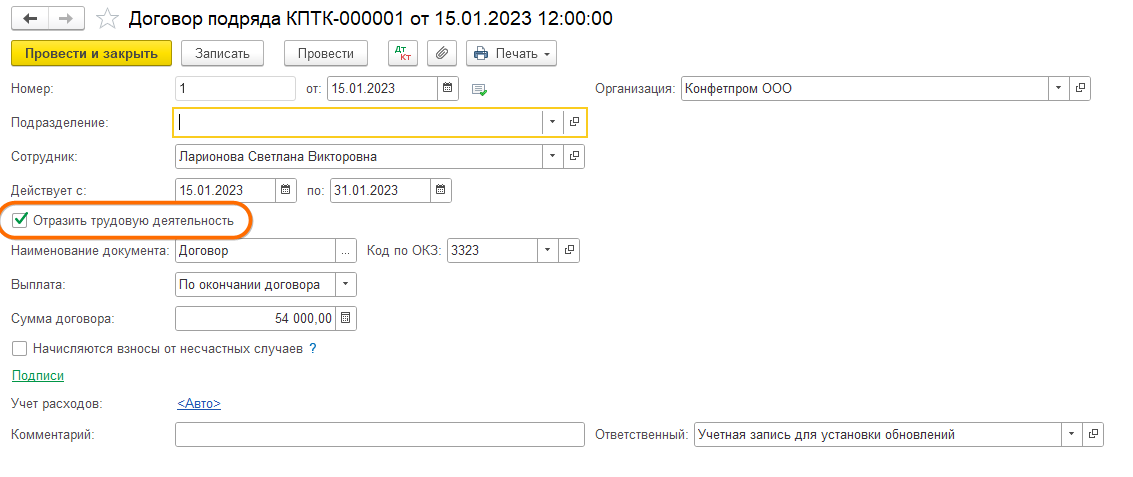Open Организация record with open-form icon

point(1080,88)
